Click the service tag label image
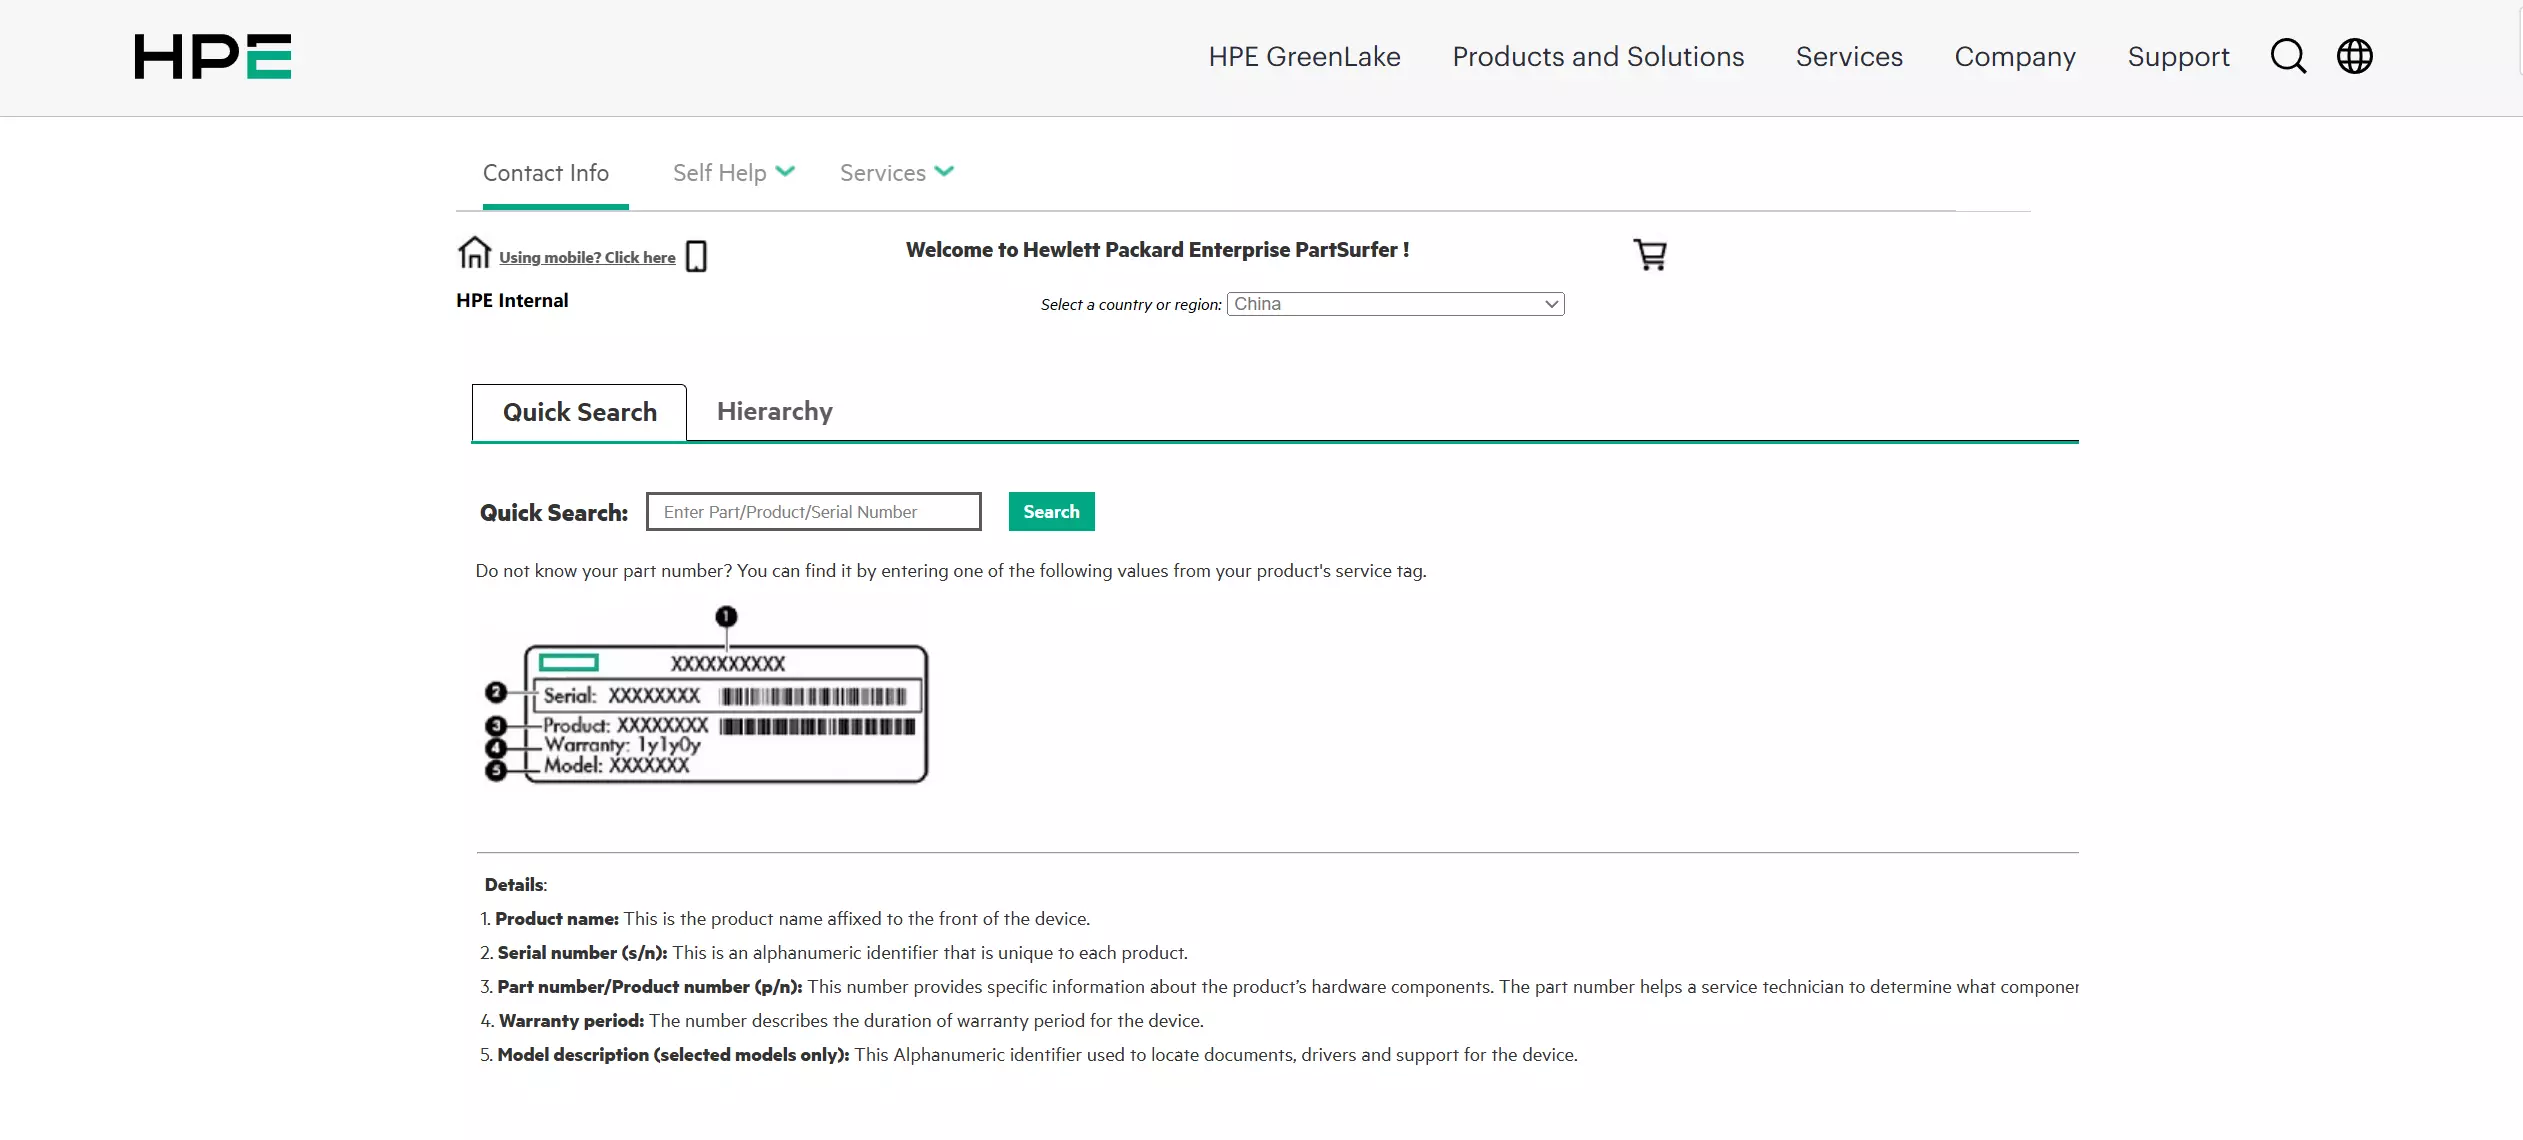Viewport: 2523px width, 1140px height. pyautogui.click(x=706, y=699)
